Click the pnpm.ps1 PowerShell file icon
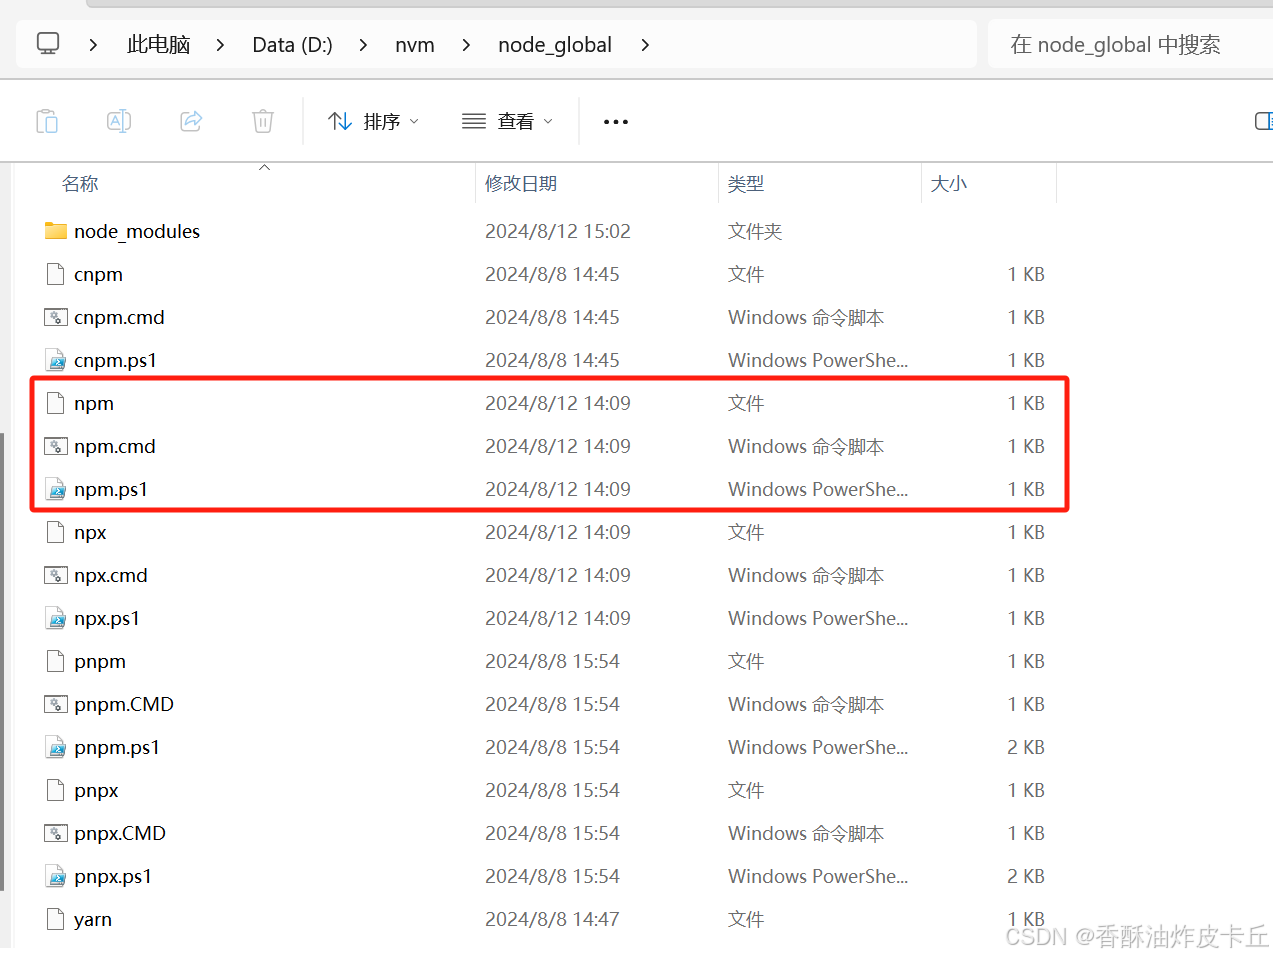Screen dimensions: 1273x958 (x=56, y=747)
